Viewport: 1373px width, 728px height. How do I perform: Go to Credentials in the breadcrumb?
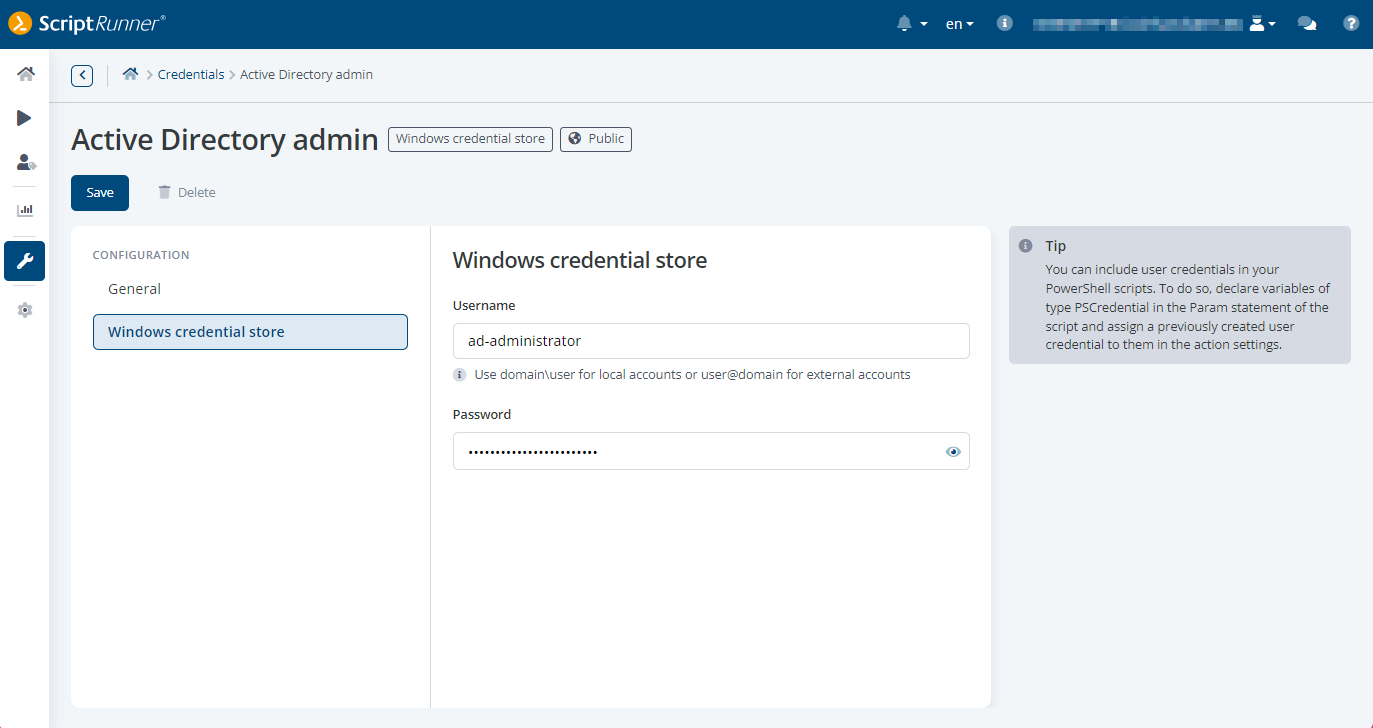pos(191,75)
